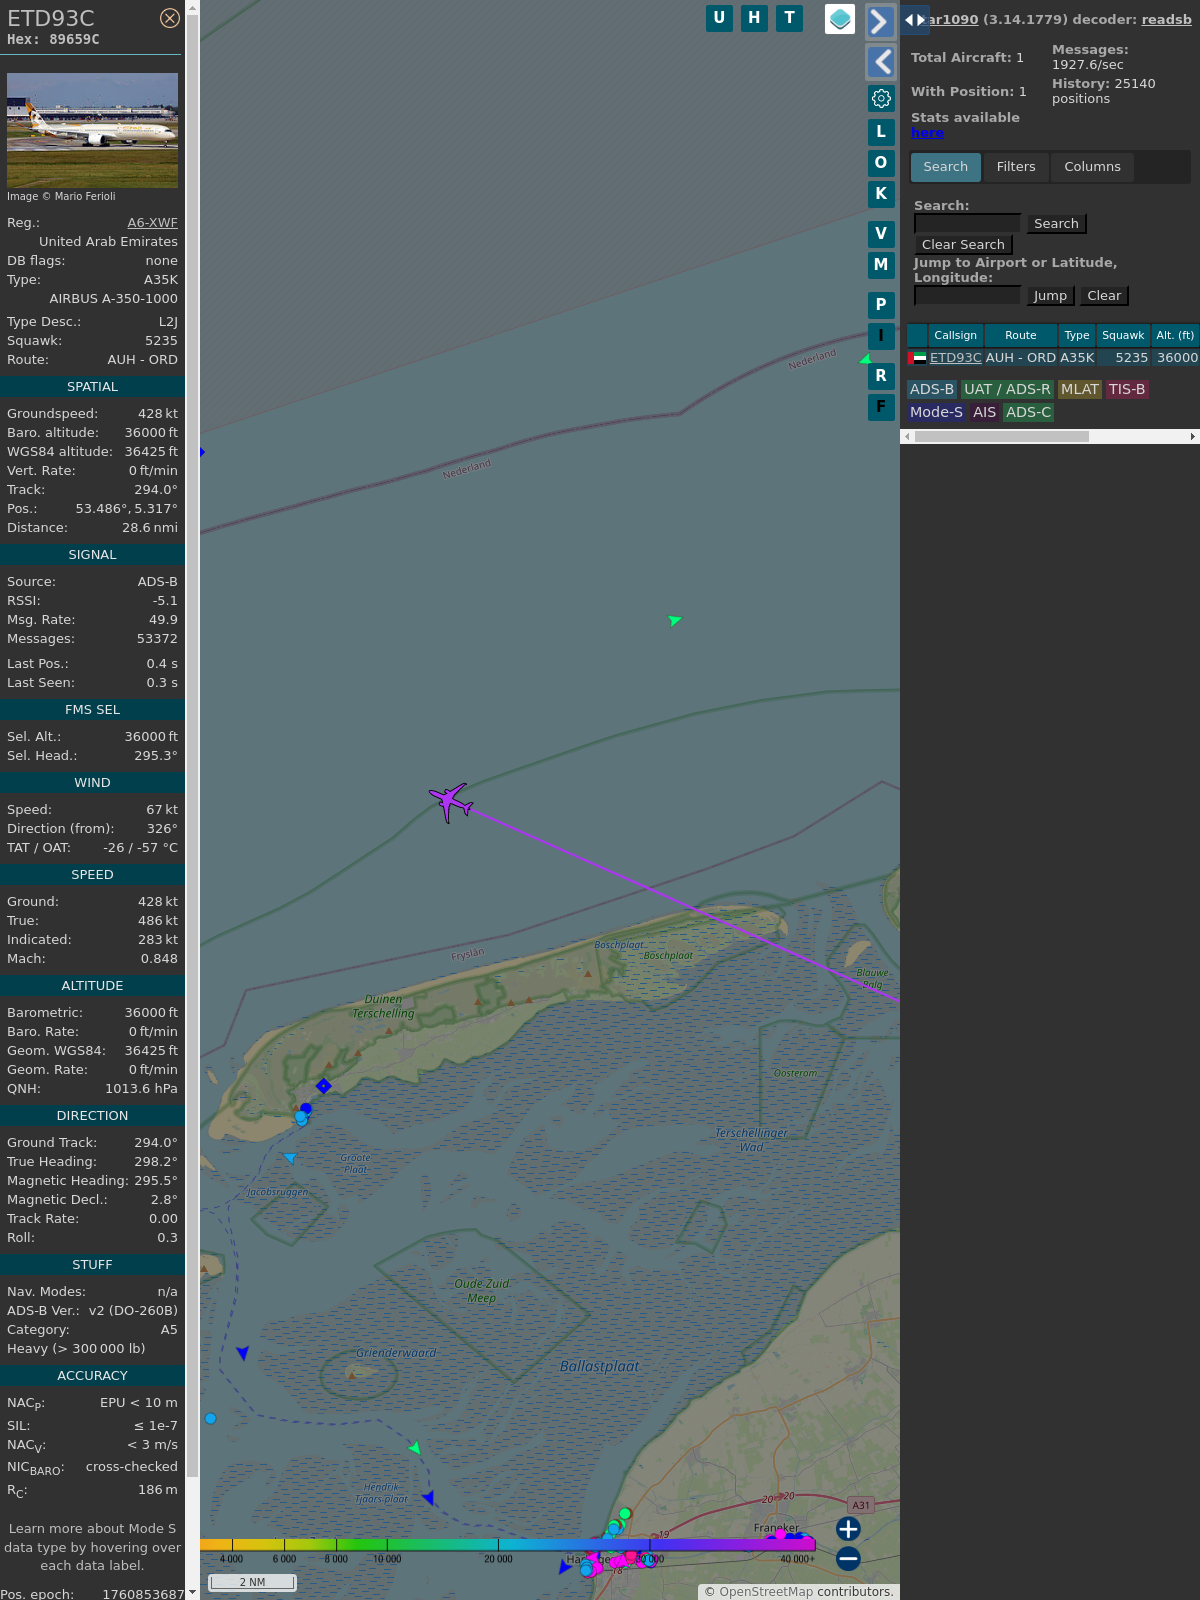The width and height of the screenshot is (1200, 1600).
Task: Sort table by Route column
Action: click(x=1020, y=335)
